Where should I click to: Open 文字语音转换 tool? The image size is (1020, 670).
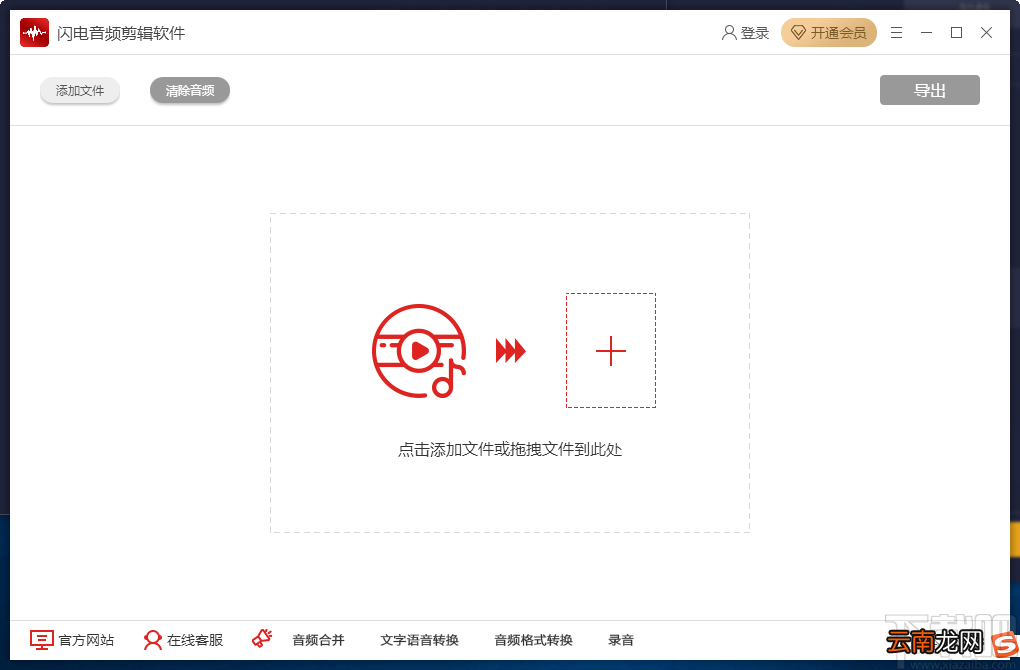coord(420,640)
